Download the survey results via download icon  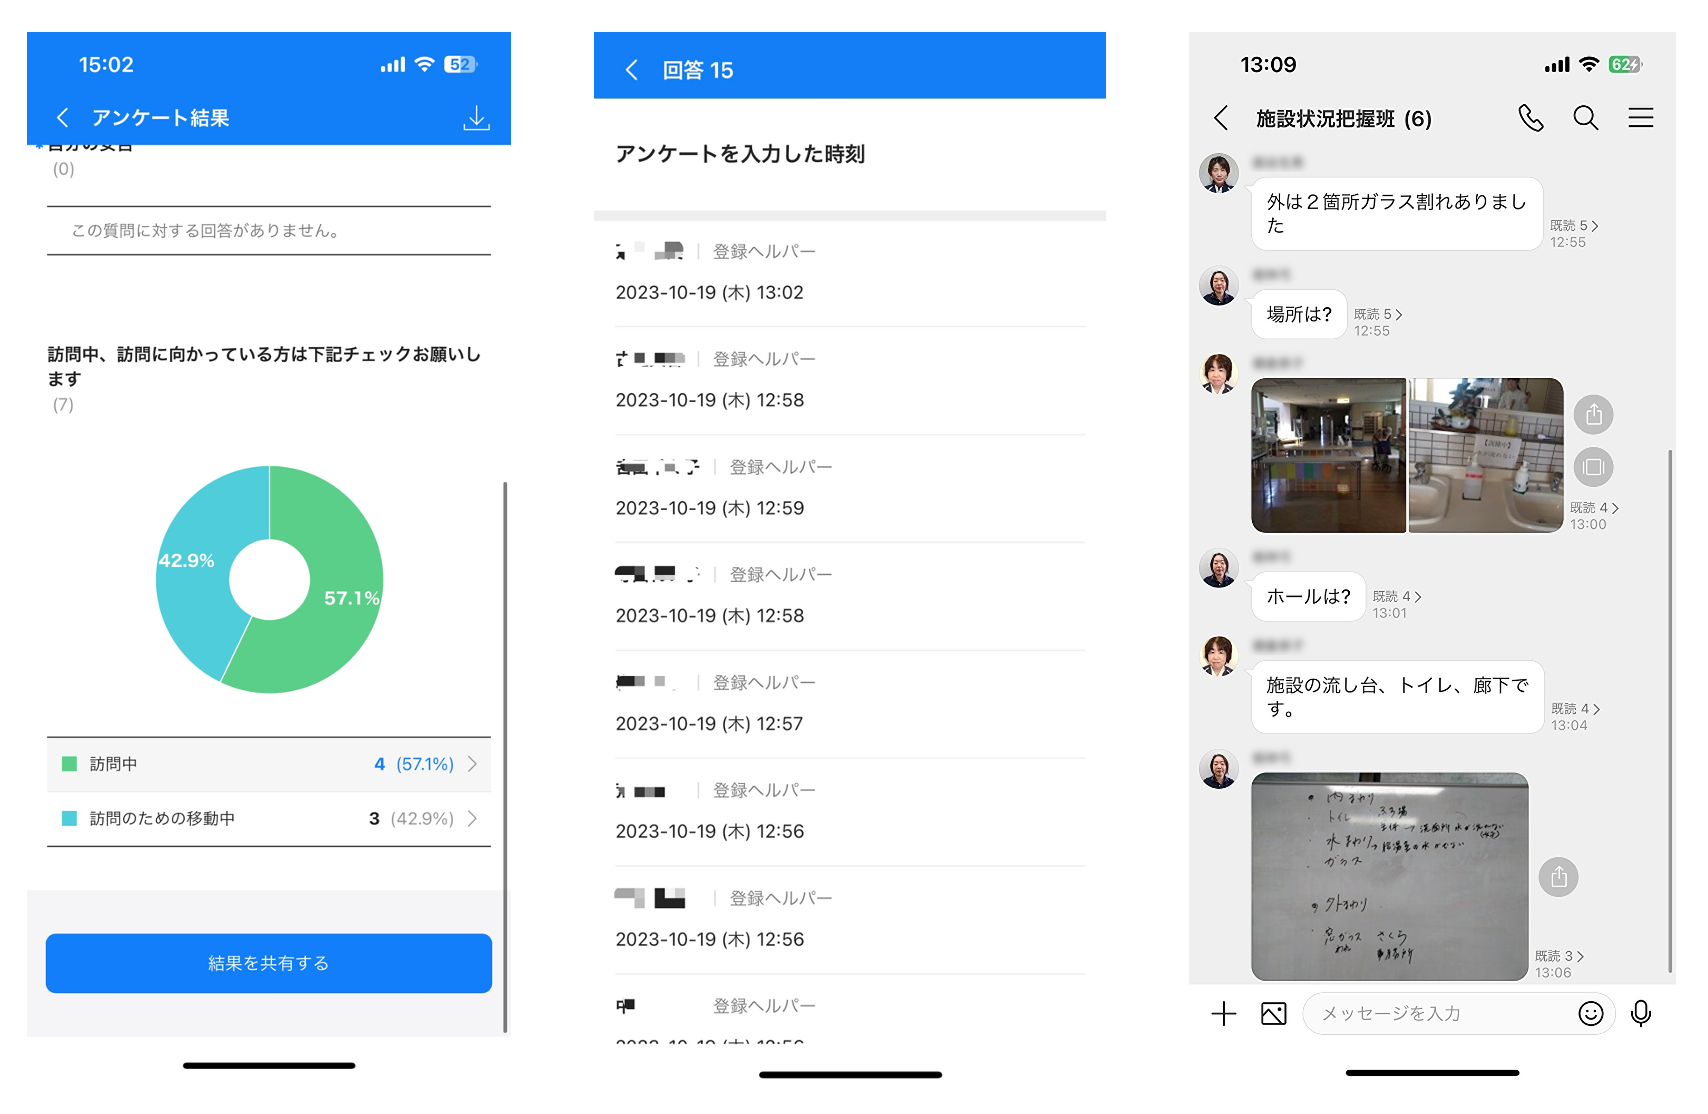click(x=476, y=118)
